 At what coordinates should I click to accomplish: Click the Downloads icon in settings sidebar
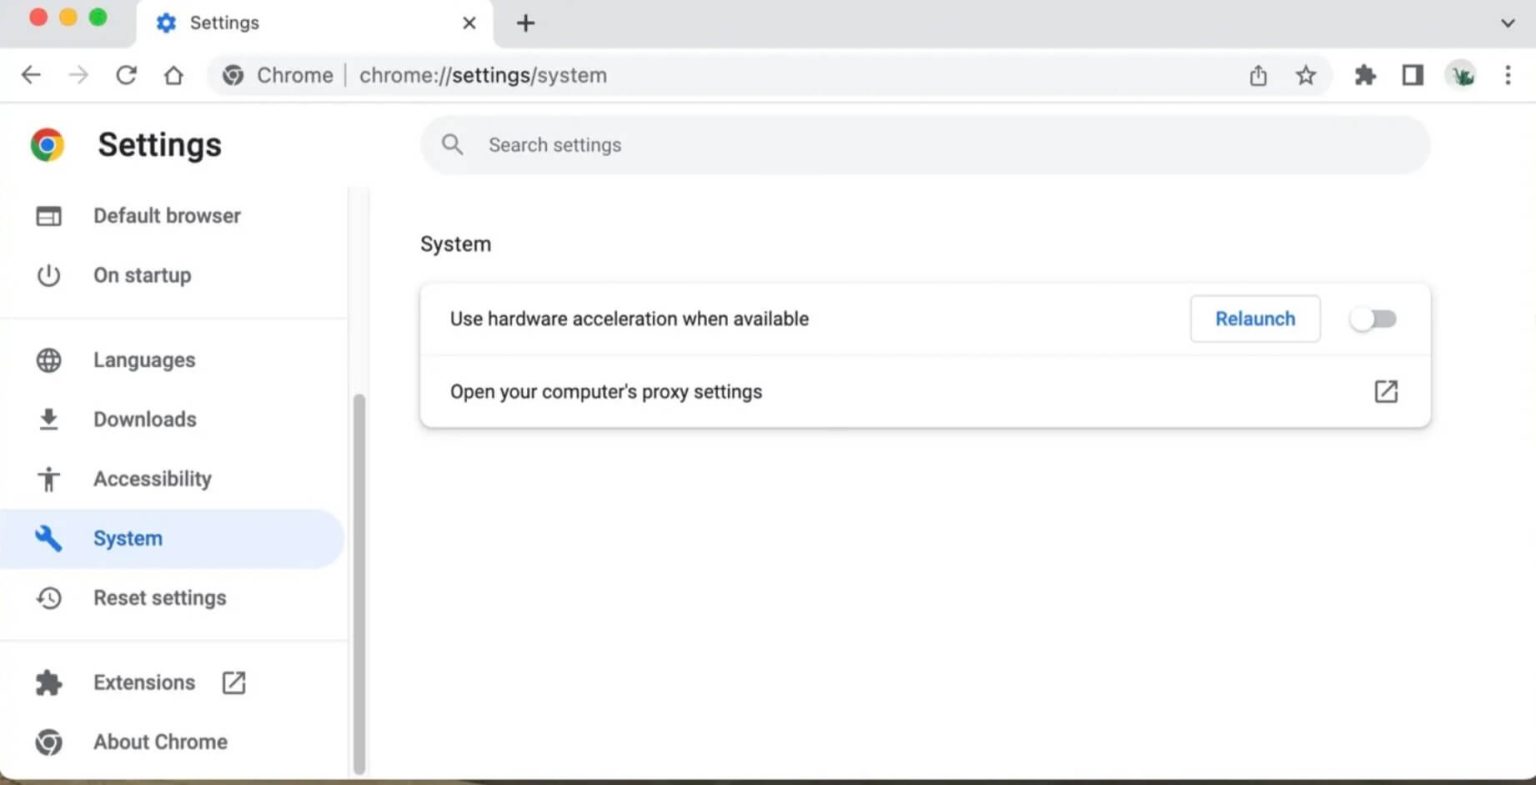[x=48, y=419]
